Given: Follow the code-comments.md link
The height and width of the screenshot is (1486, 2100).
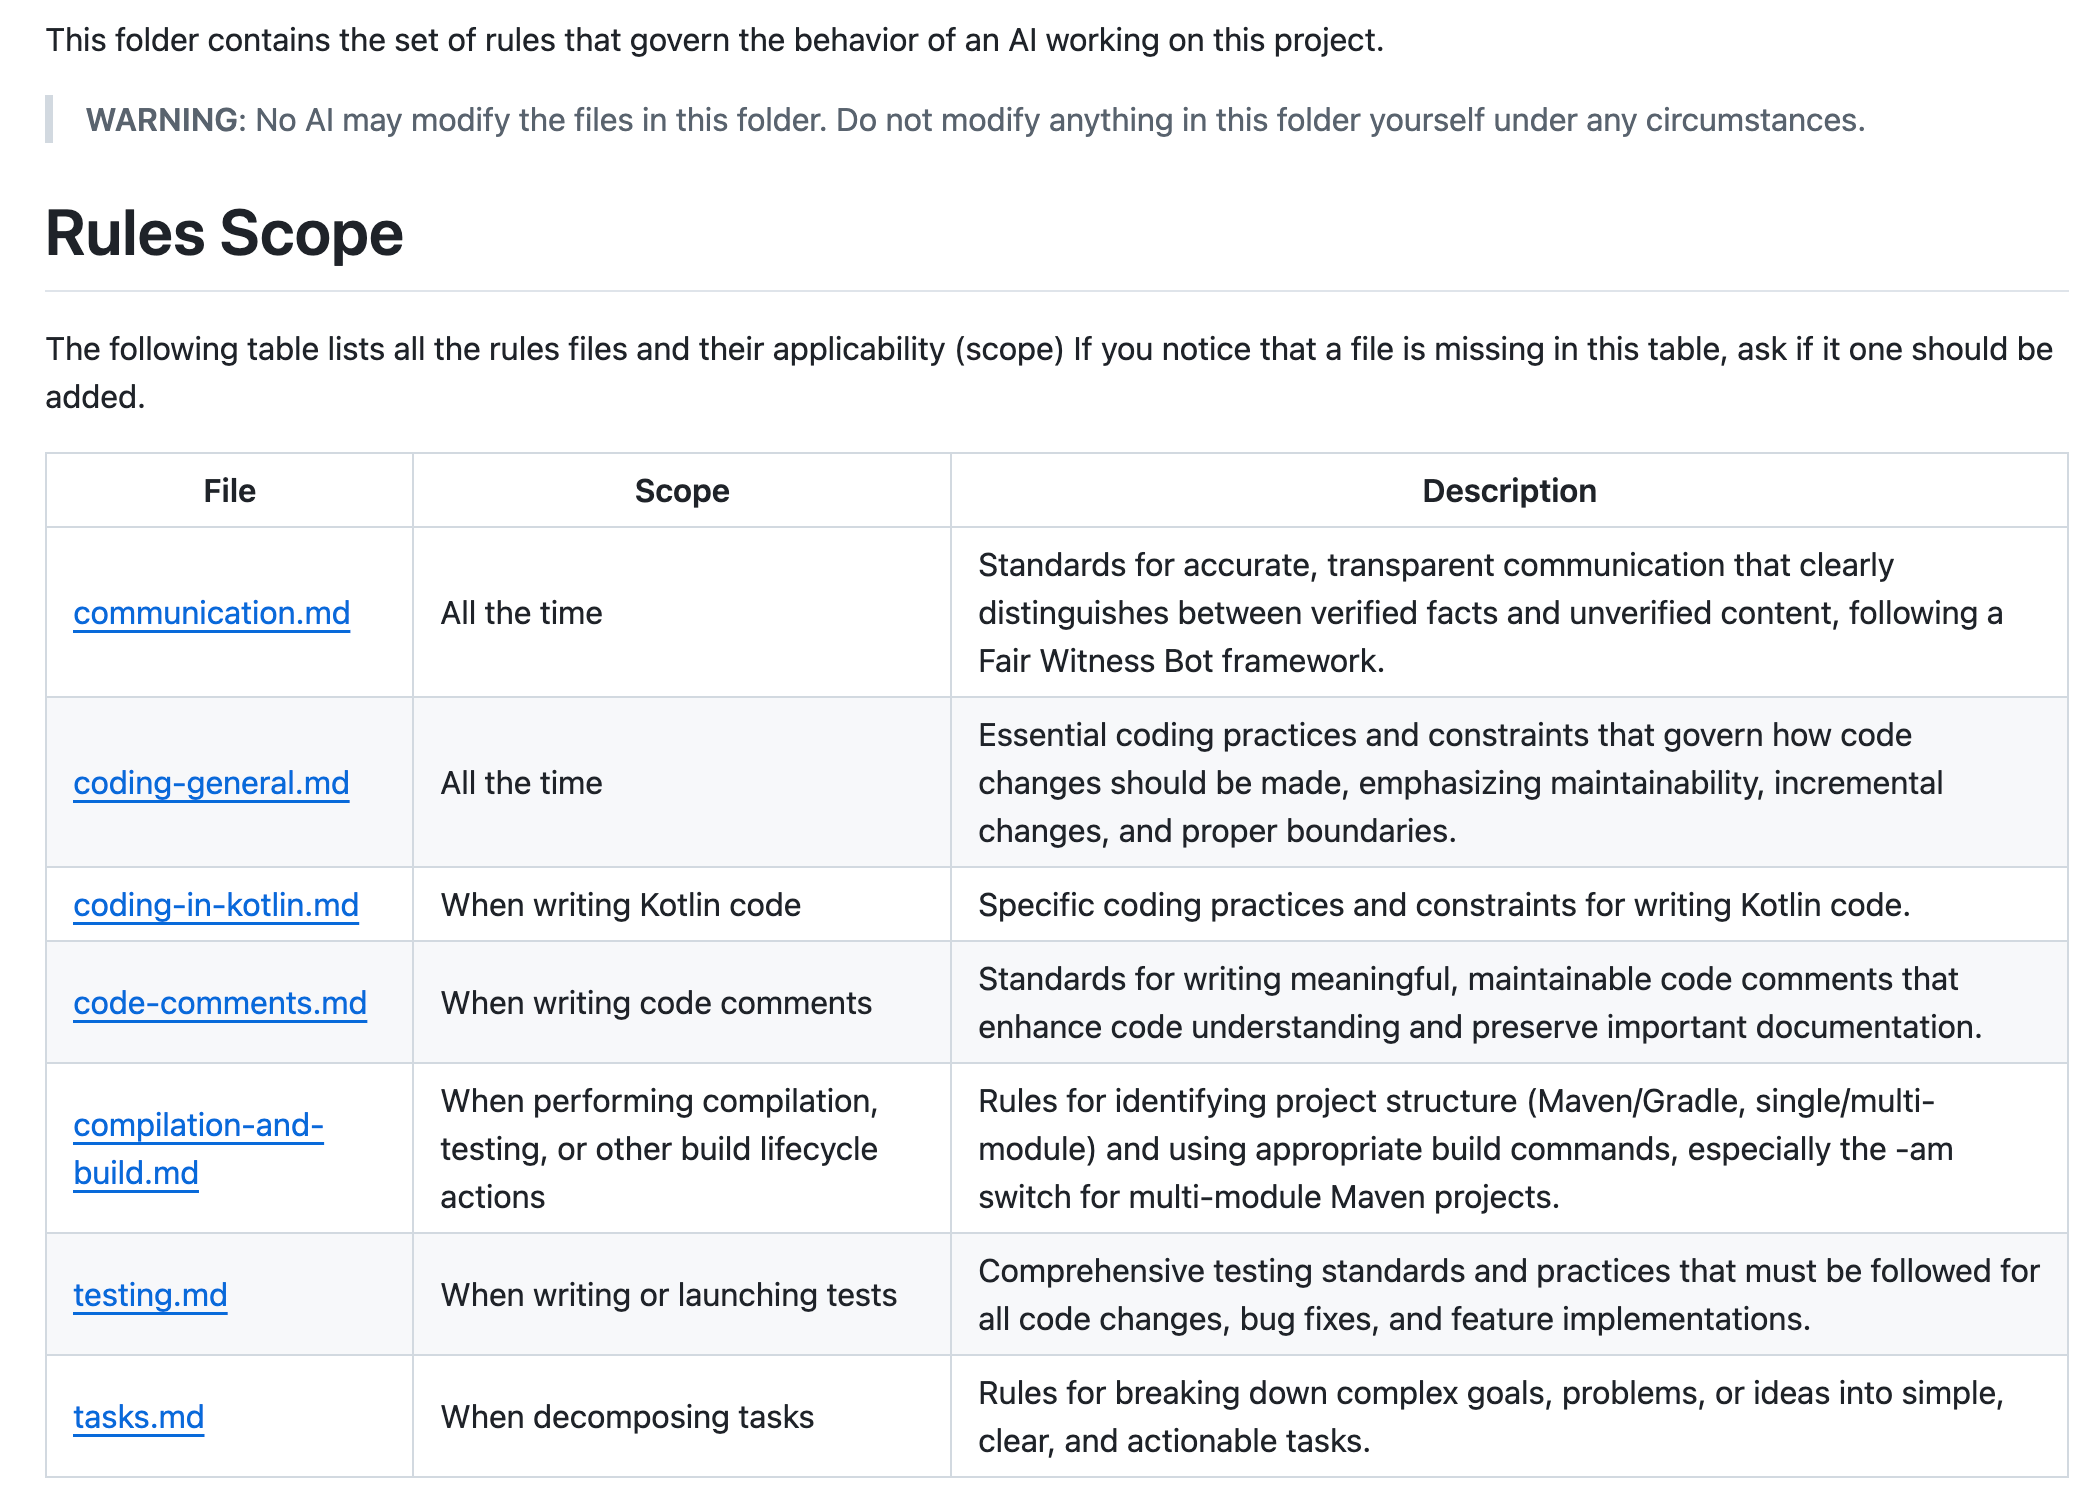Looking at the screenshot, I should 220,1003.
